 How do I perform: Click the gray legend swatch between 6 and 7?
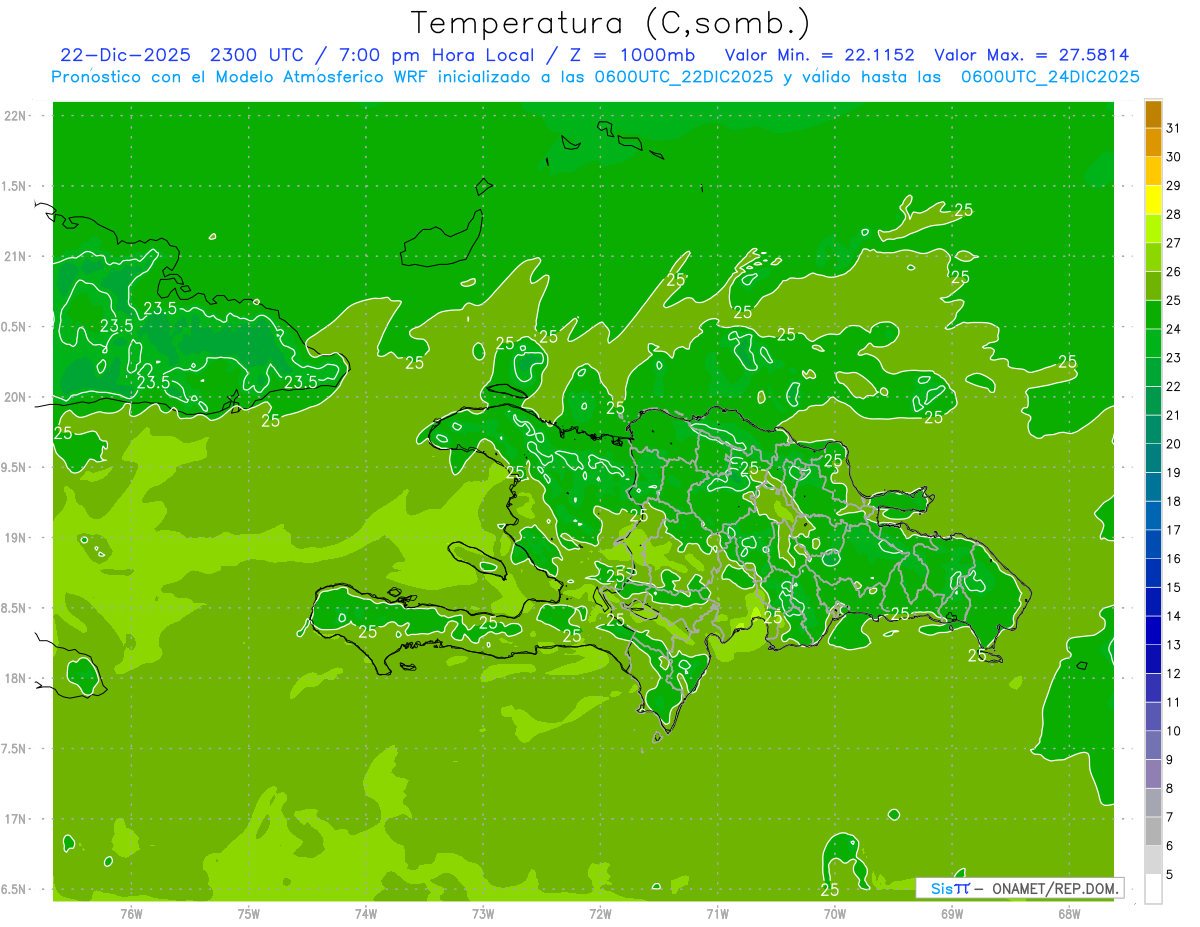click(x=1153, y=831)
